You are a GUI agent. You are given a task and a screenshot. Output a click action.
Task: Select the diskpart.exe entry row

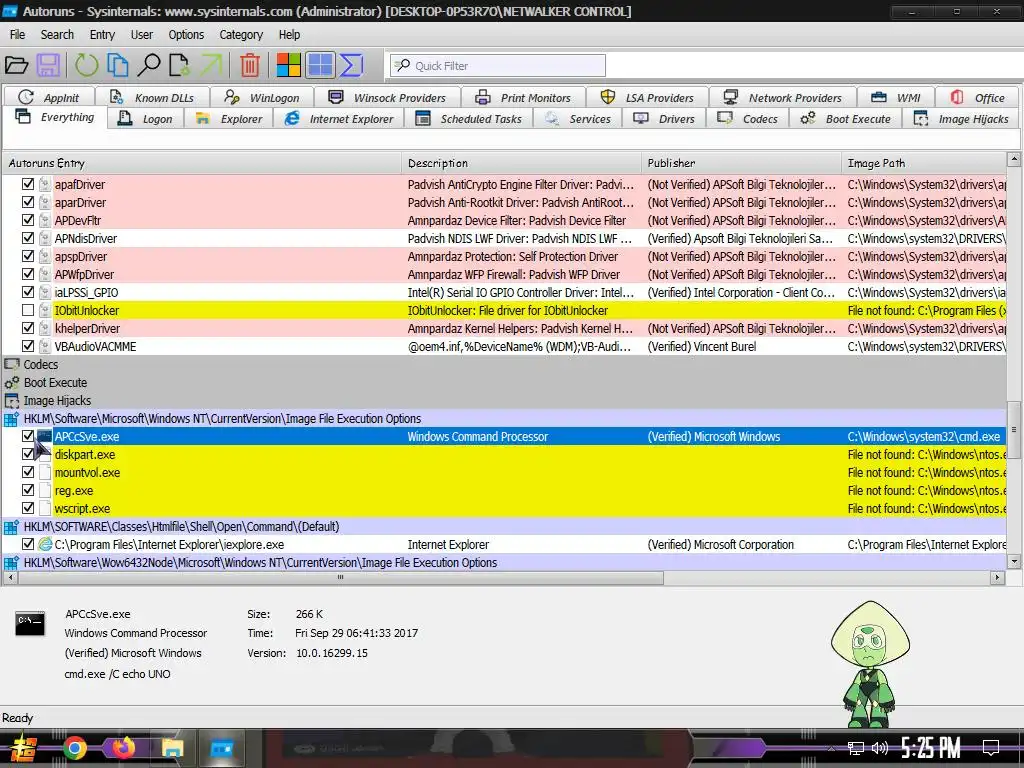tap(504, 455)
